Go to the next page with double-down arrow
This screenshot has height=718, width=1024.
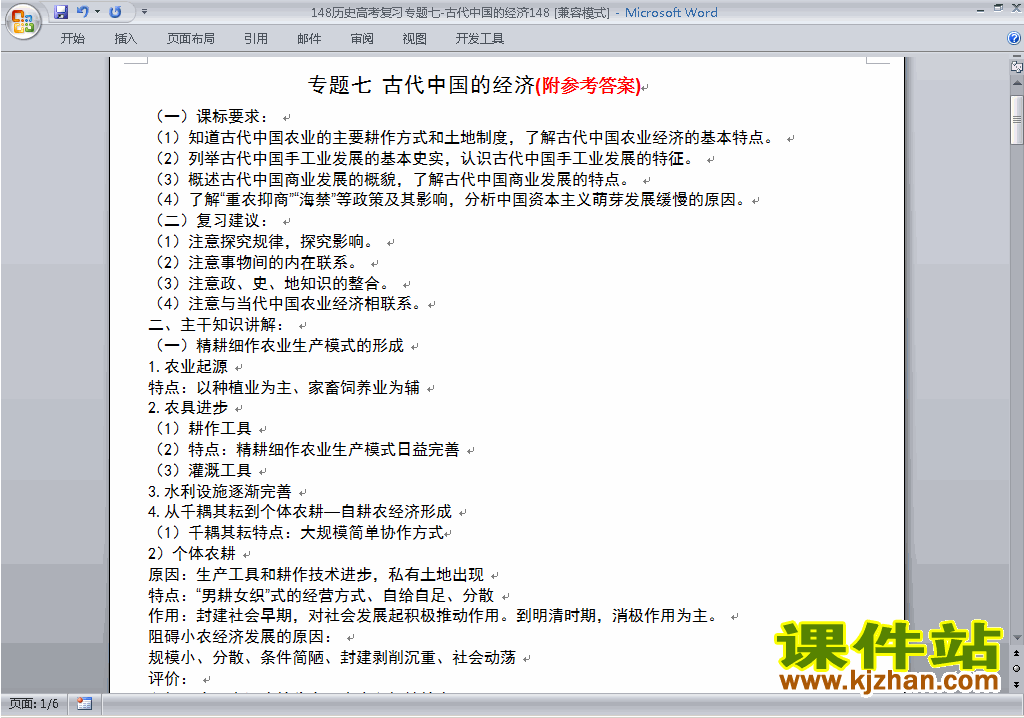[x=1016, y=684]
